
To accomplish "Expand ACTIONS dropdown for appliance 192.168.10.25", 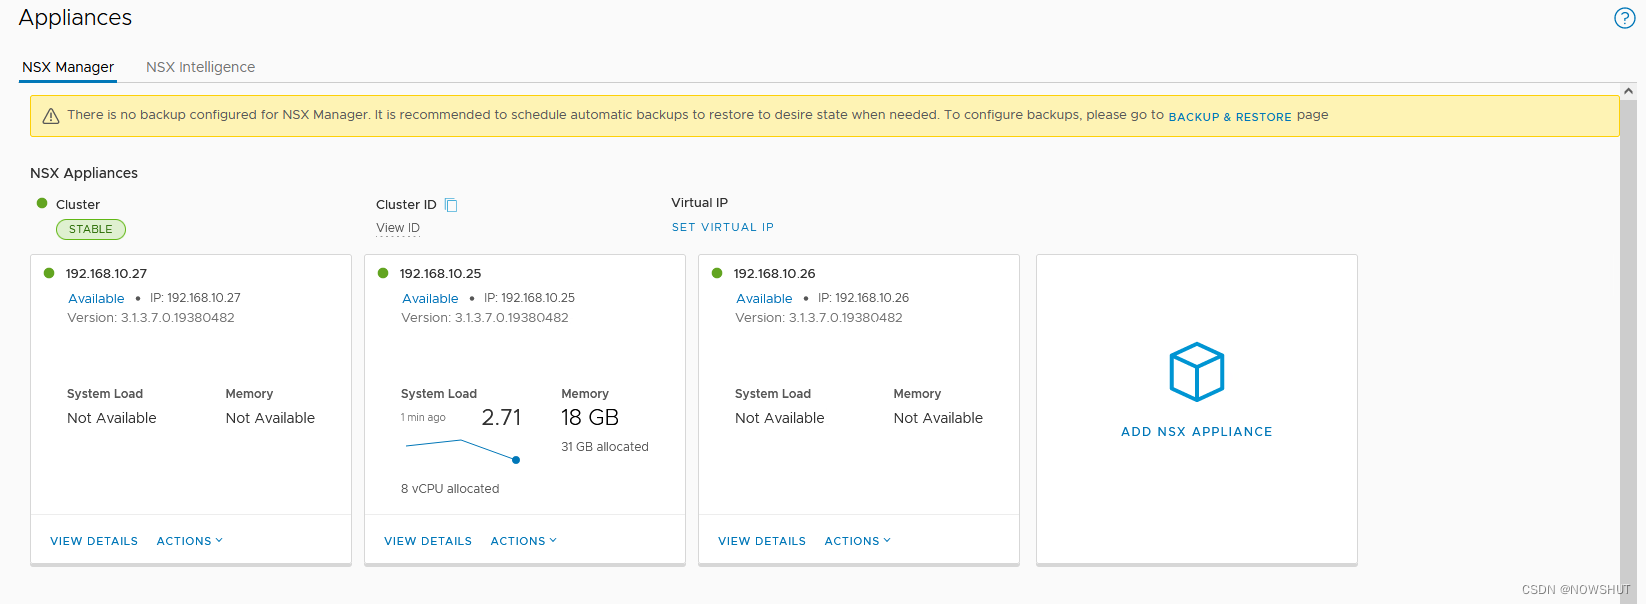I will tap(524, 541).
